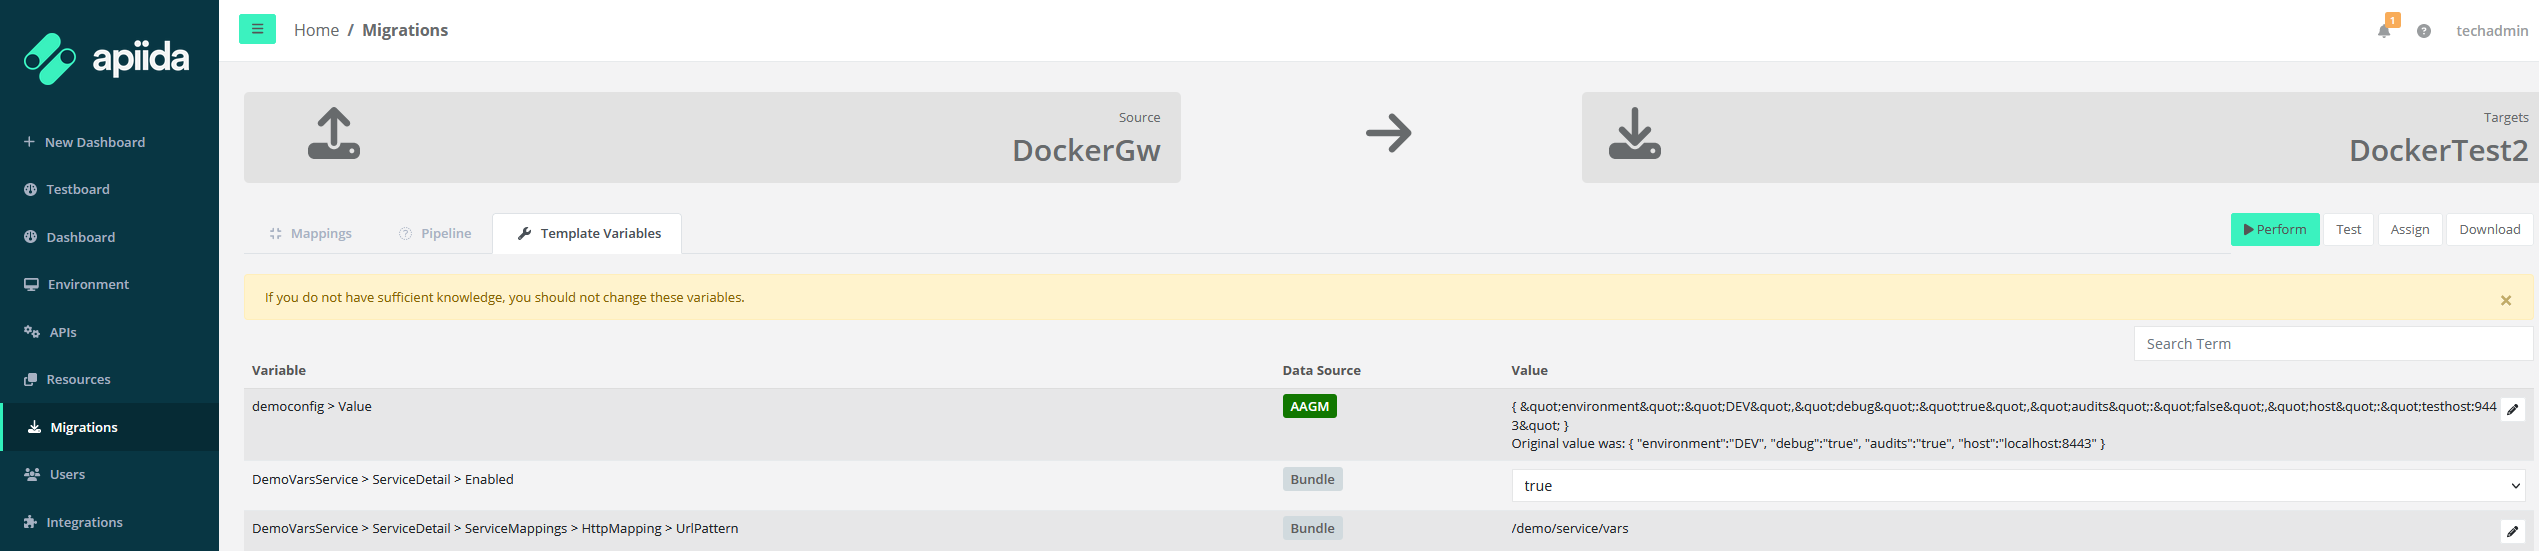Viewport: 2539px width, 551px height.
Task: Click the targets download icon
Action: (x=1634, y=134)
